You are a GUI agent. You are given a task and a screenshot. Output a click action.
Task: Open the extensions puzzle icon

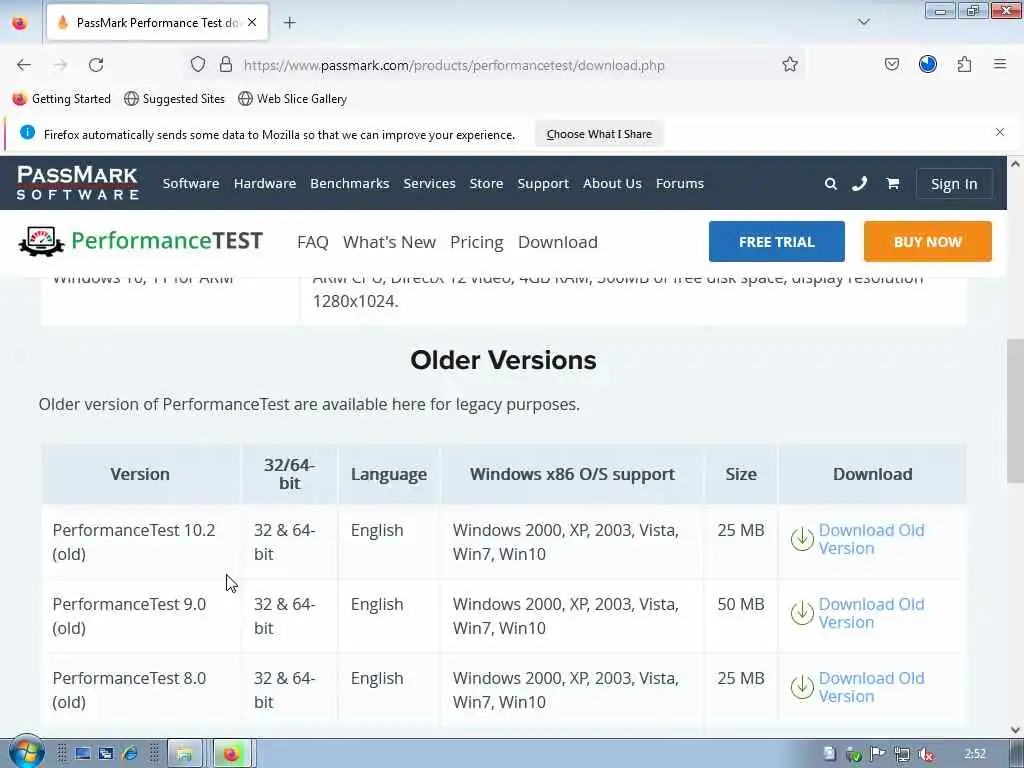click(x=964, y=65)
